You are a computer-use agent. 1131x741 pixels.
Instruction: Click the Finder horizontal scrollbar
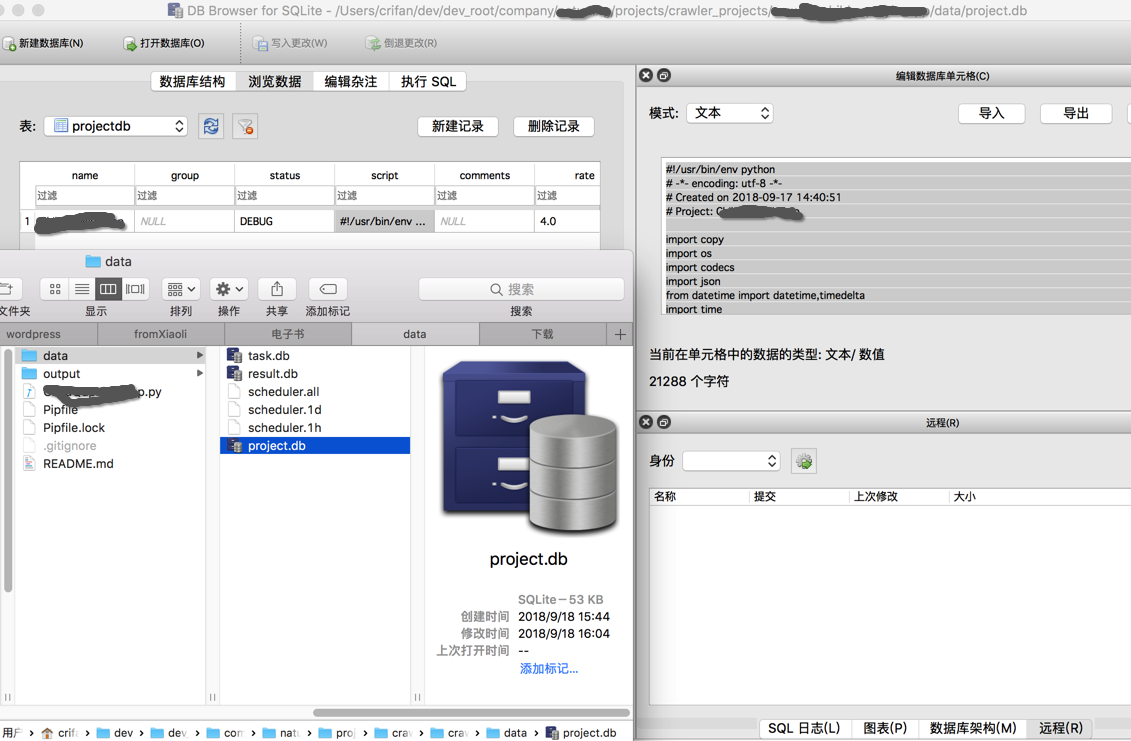click(x=471, y=713)
